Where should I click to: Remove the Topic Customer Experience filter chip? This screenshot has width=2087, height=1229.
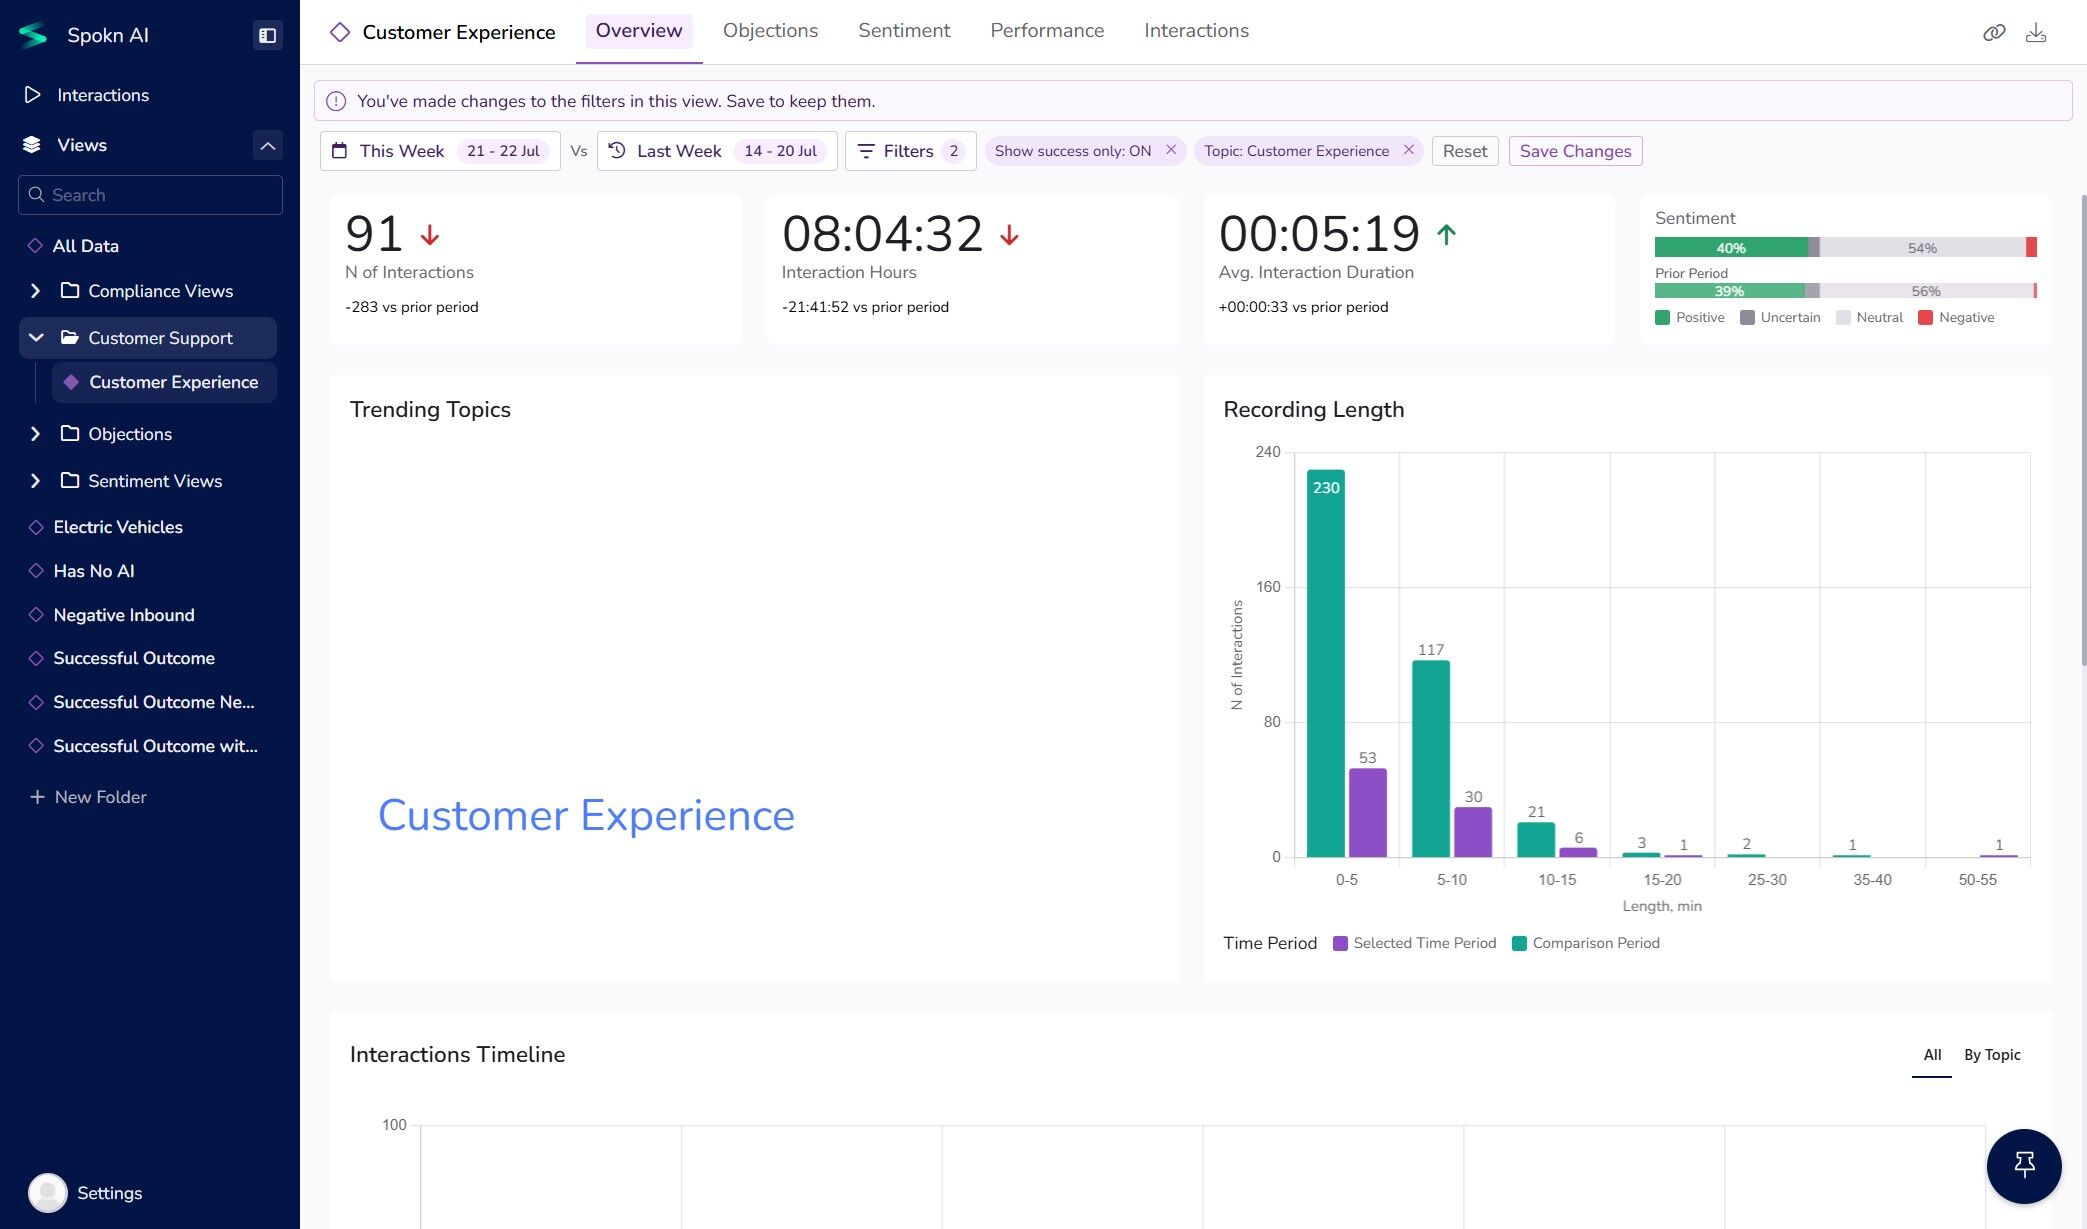[1408, 150]
